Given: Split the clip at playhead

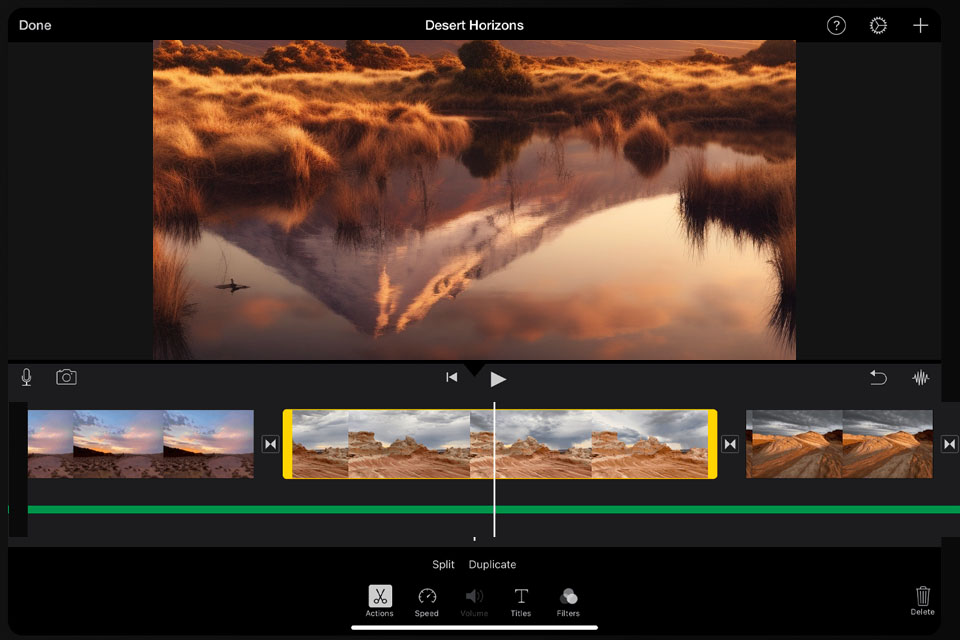Looking at the screenshot, I should pyautogui.click(x=443, y=564).
